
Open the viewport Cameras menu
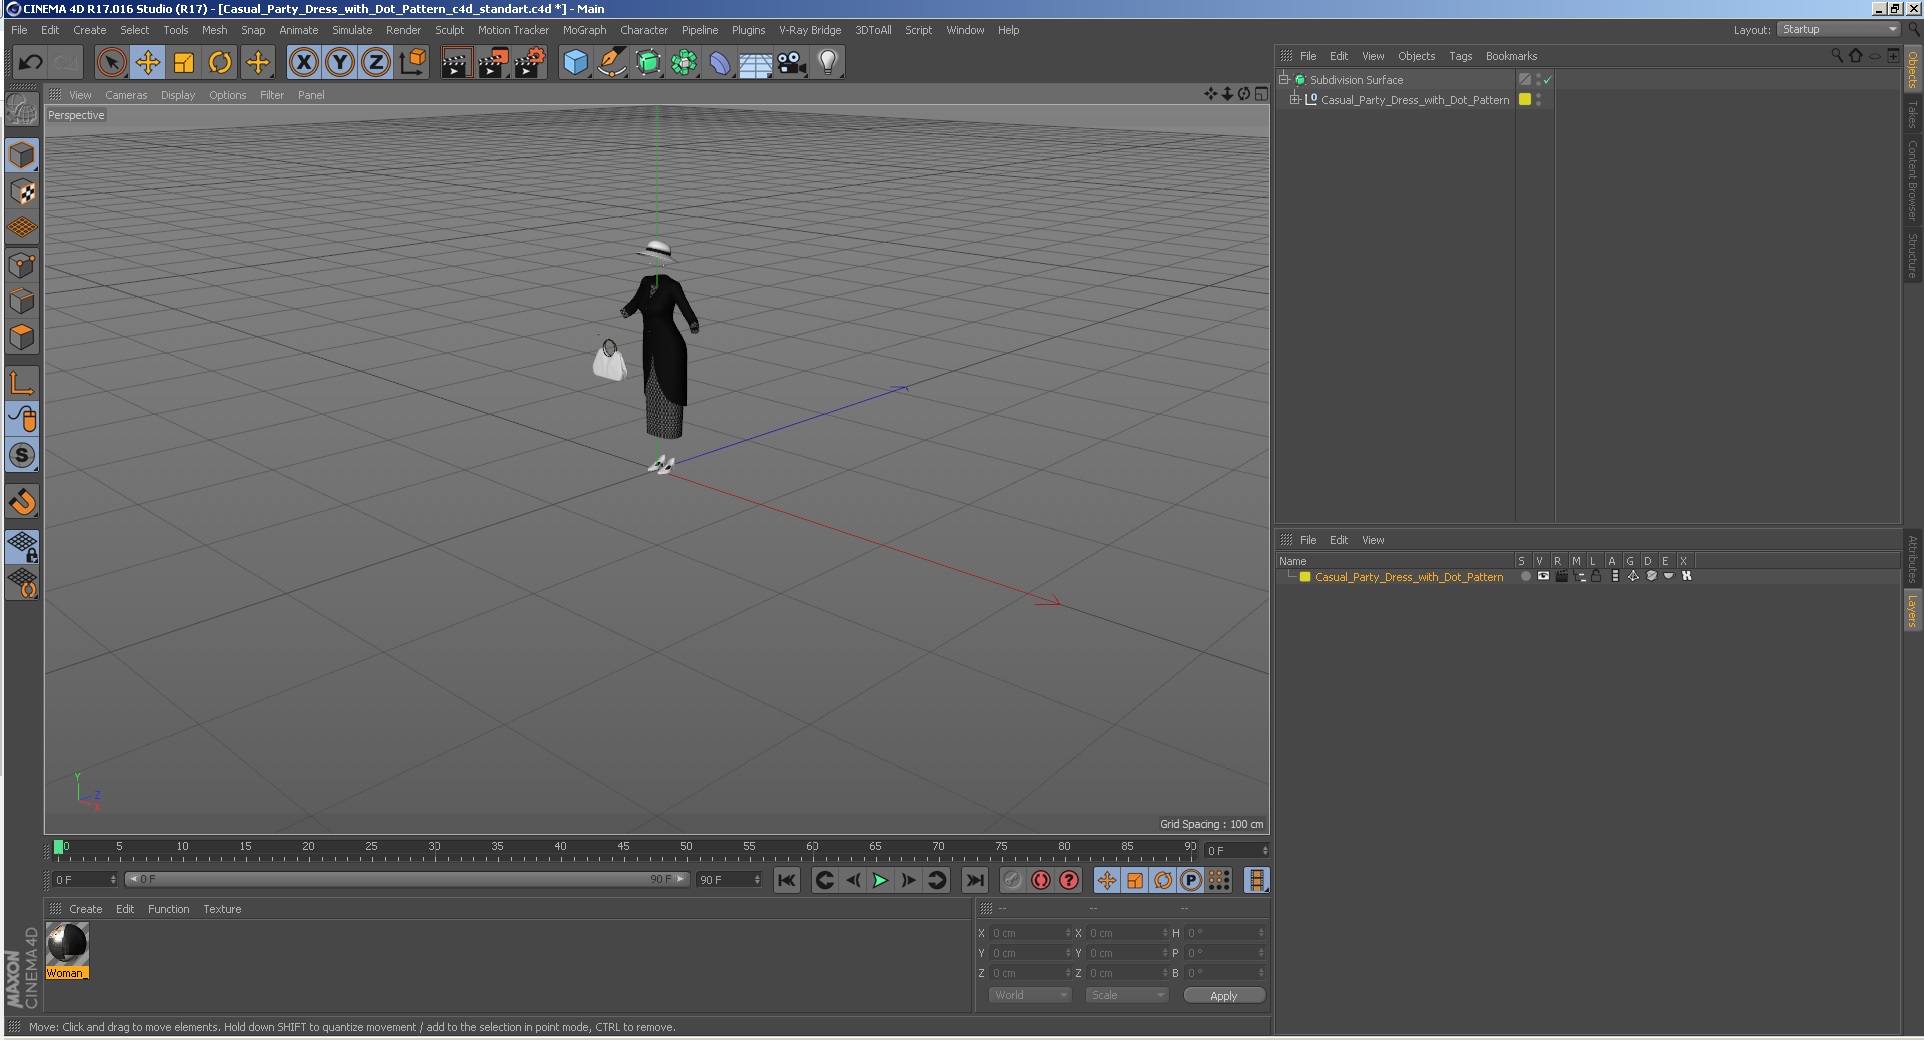126,95
